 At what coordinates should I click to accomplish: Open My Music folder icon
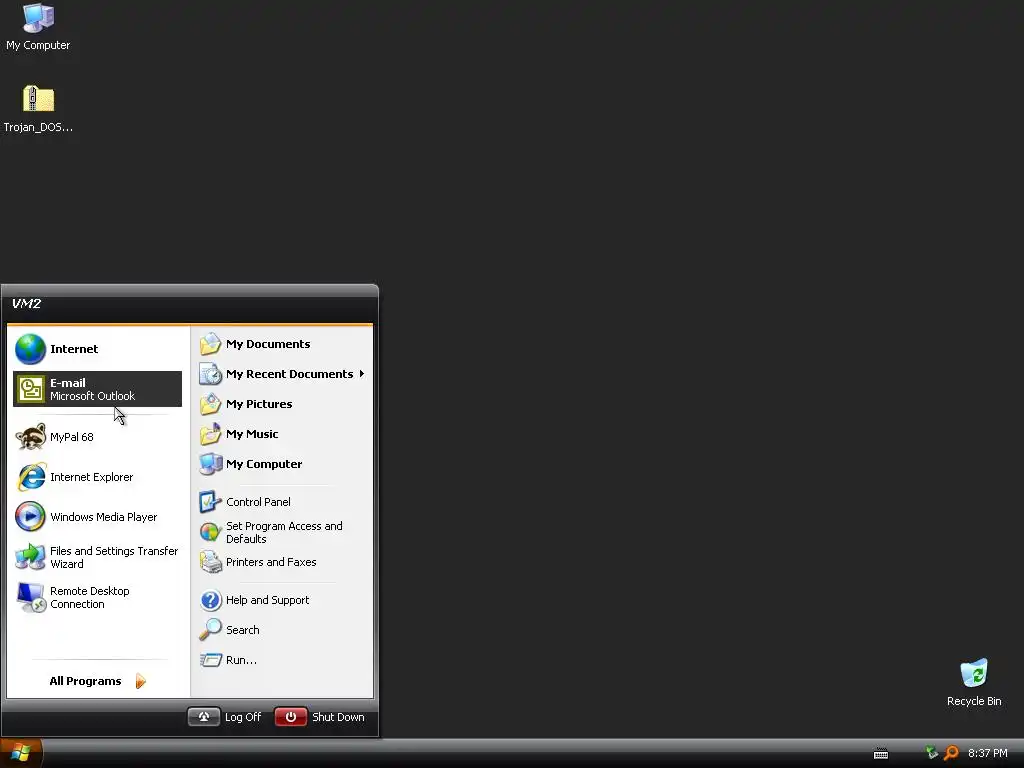pyautogui.click(x=210, y=434)
